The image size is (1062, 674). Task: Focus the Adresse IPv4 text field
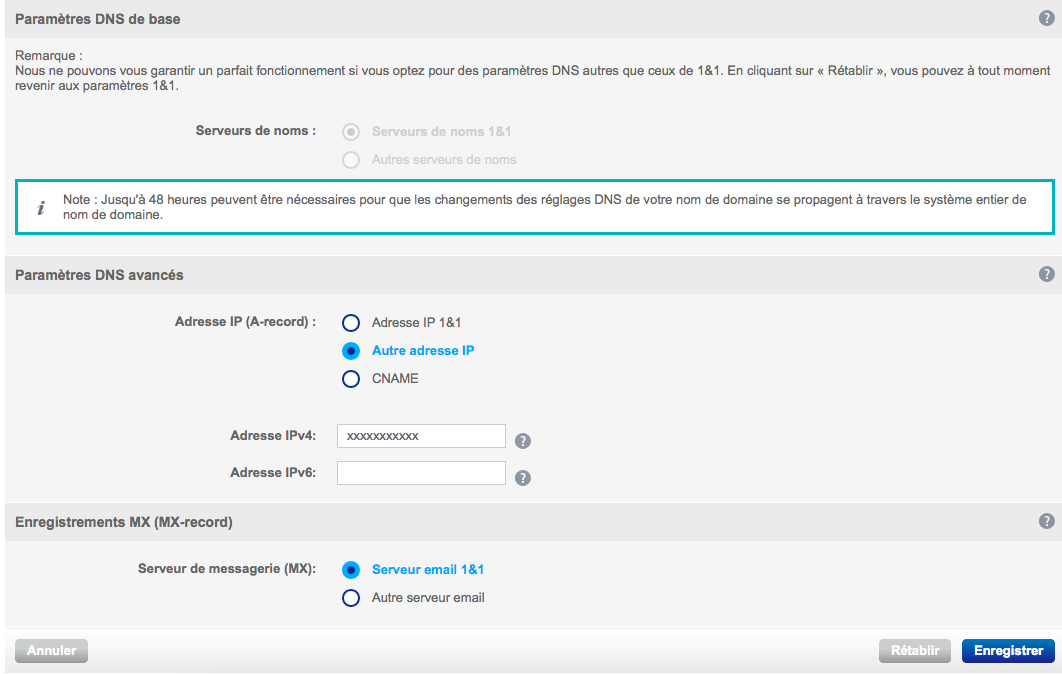[x=421, y=436]
